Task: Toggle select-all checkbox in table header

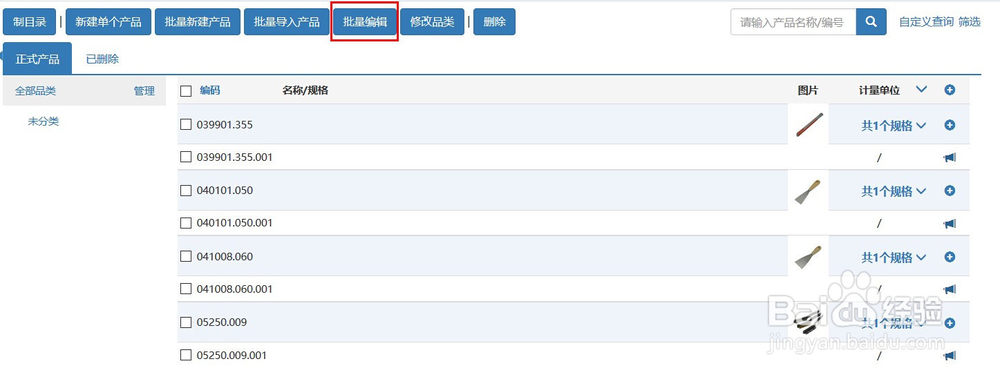Action: pyautogui.click(x=186, y=91)
